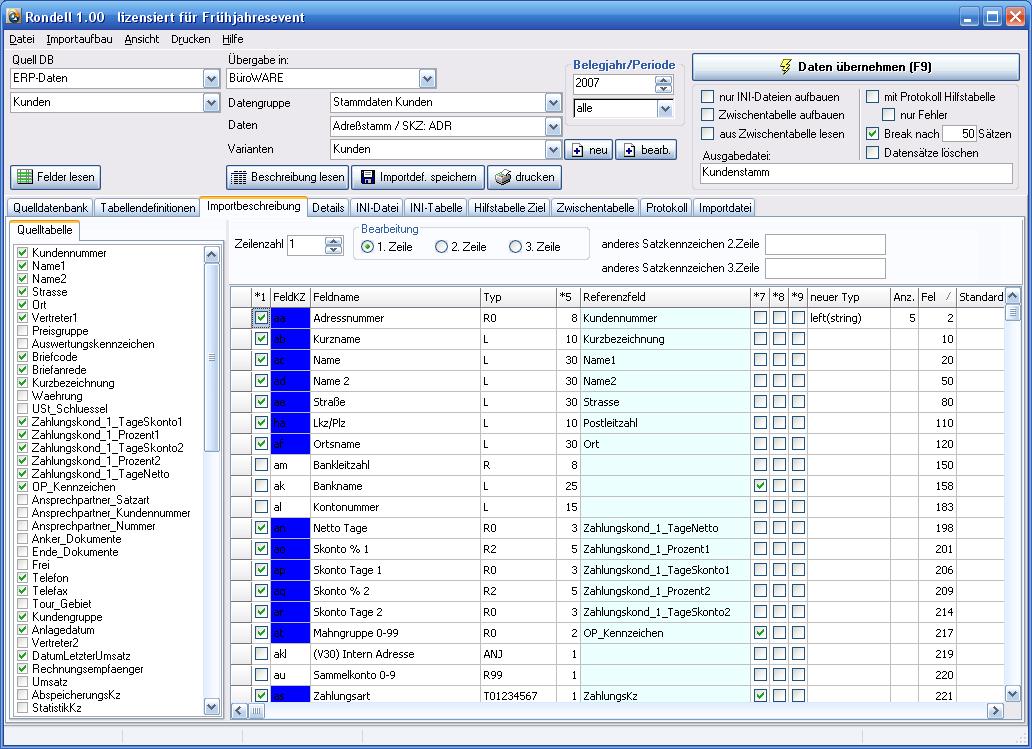Disable Break nach Sätzen checkbox

tap(872, 134)
